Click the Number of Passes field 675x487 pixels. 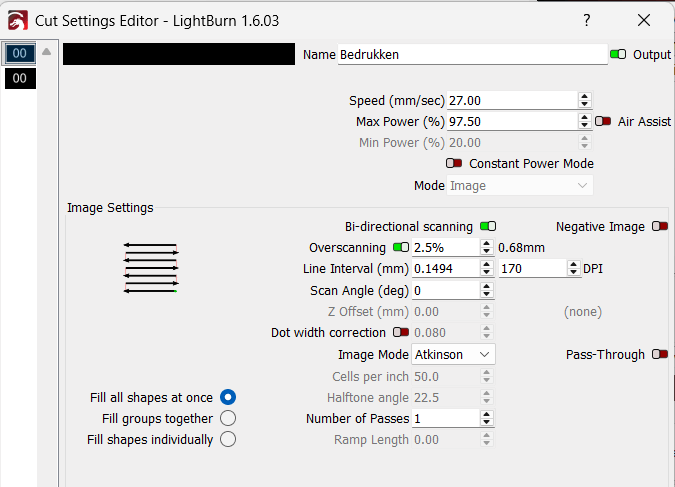click(446, 419)
